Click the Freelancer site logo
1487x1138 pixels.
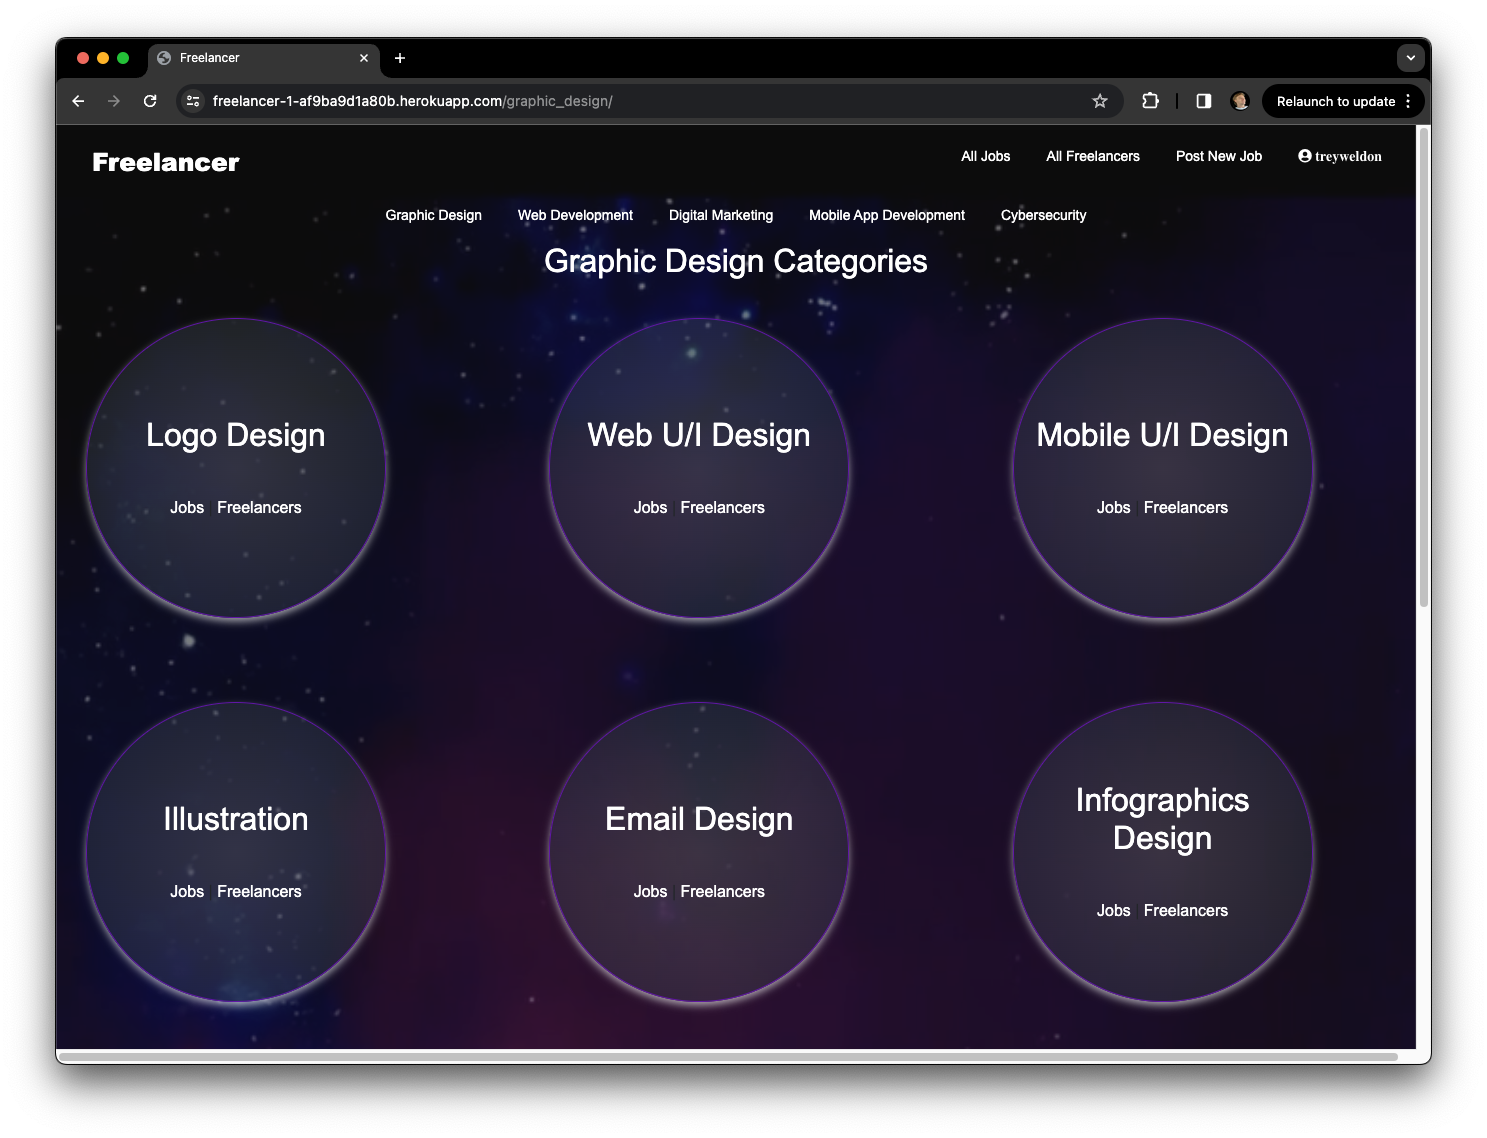point(166,162)
